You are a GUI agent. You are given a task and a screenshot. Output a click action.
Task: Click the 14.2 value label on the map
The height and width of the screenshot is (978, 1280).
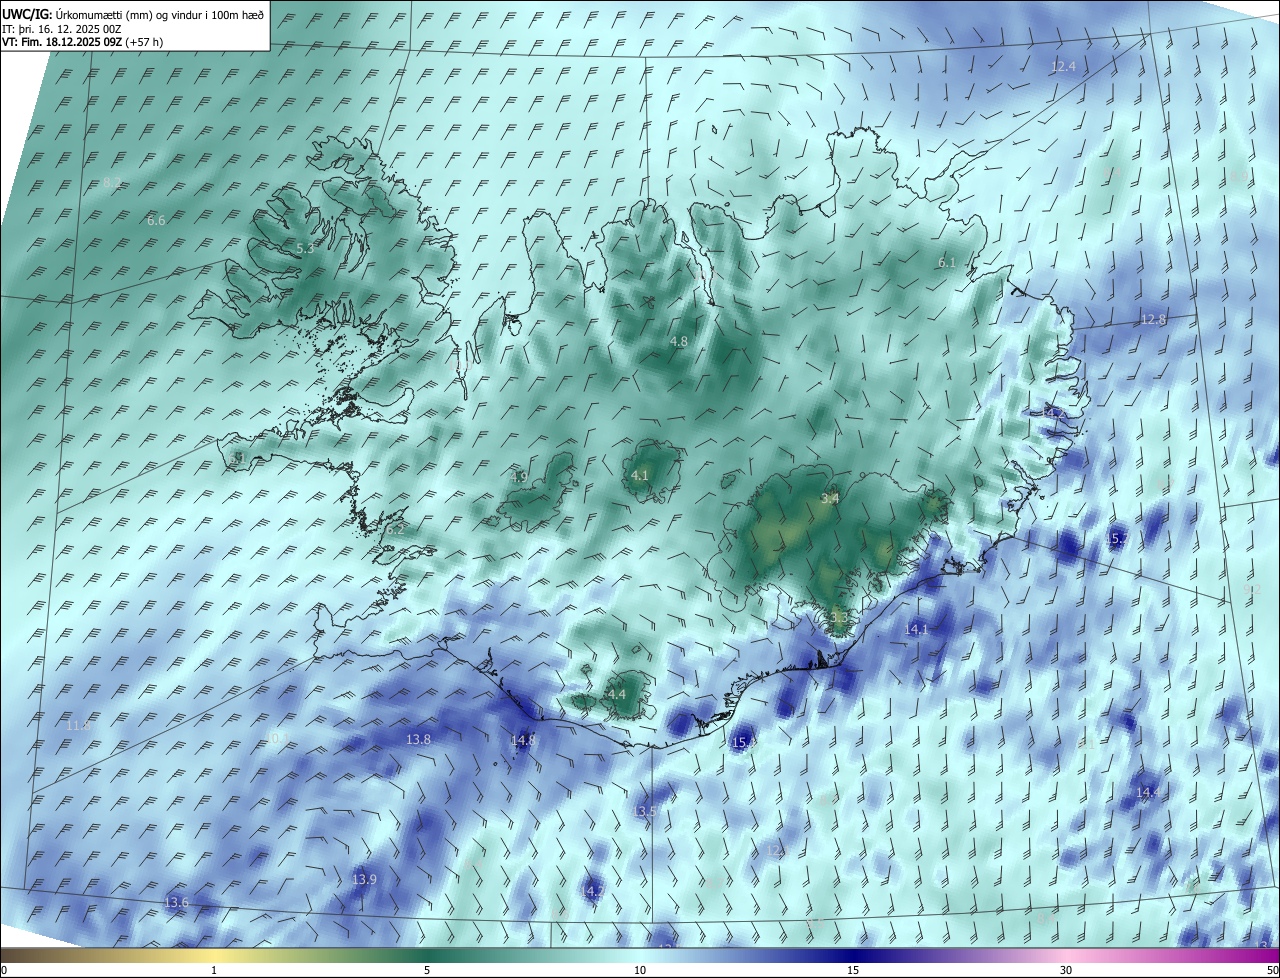pyautogui.click(x=1053, y=412)
